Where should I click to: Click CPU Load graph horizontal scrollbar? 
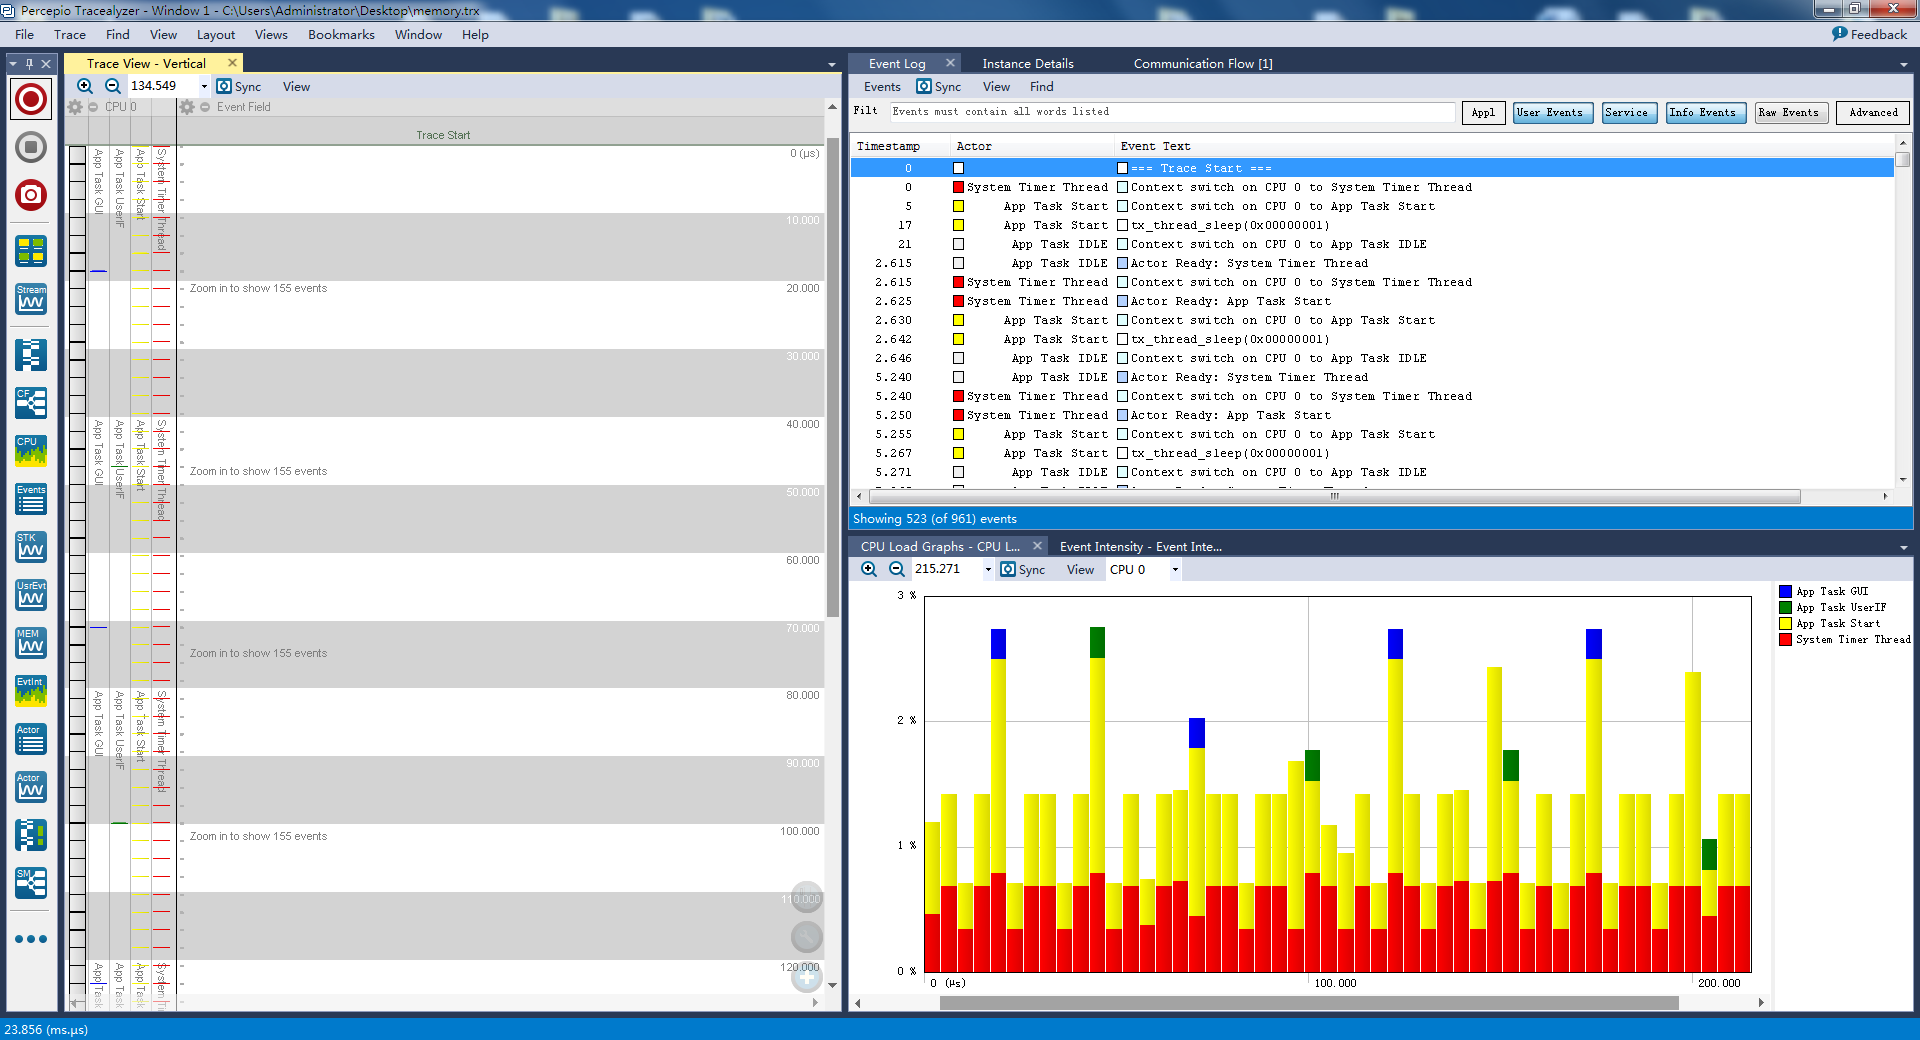click(x=1309, y=1003)
